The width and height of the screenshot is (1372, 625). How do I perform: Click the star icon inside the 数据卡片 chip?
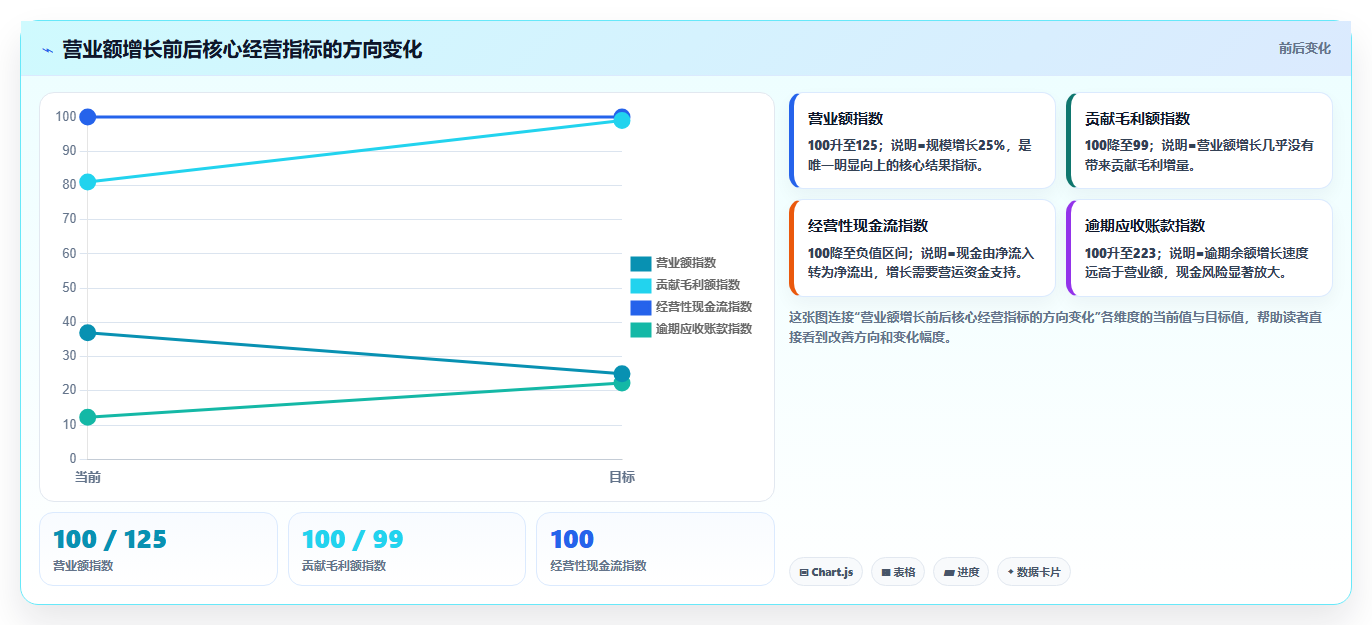coord(1010,573)
